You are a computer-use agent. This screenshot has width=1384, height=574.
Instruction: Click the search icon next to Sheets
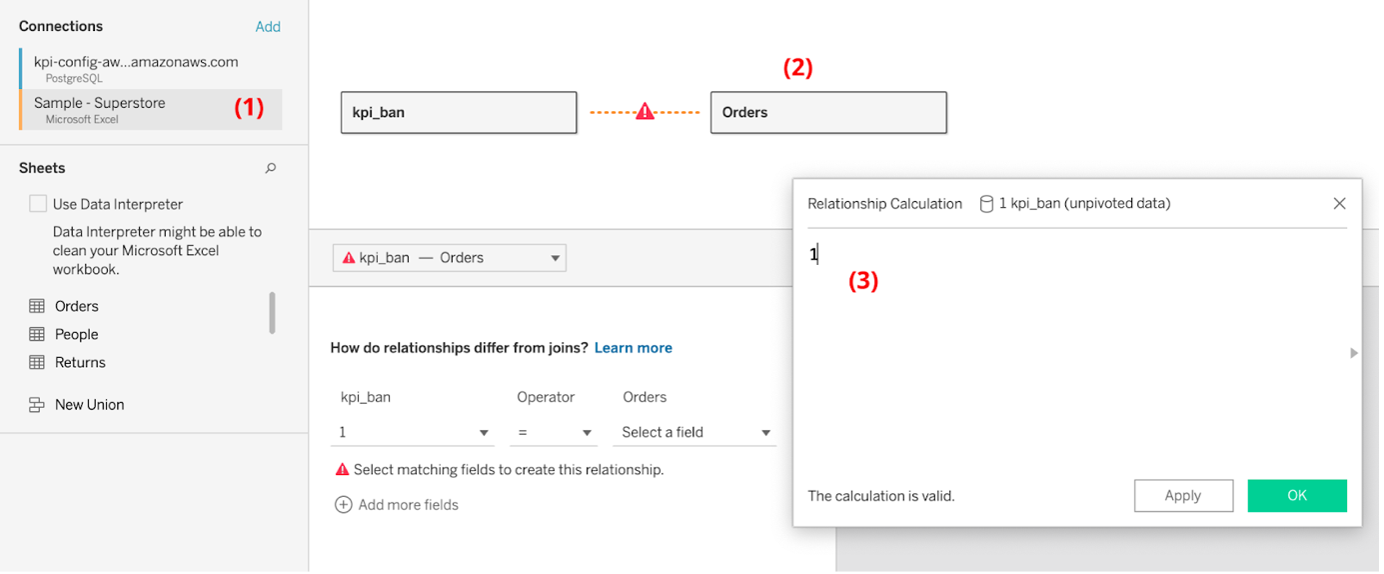coord(270,169)
